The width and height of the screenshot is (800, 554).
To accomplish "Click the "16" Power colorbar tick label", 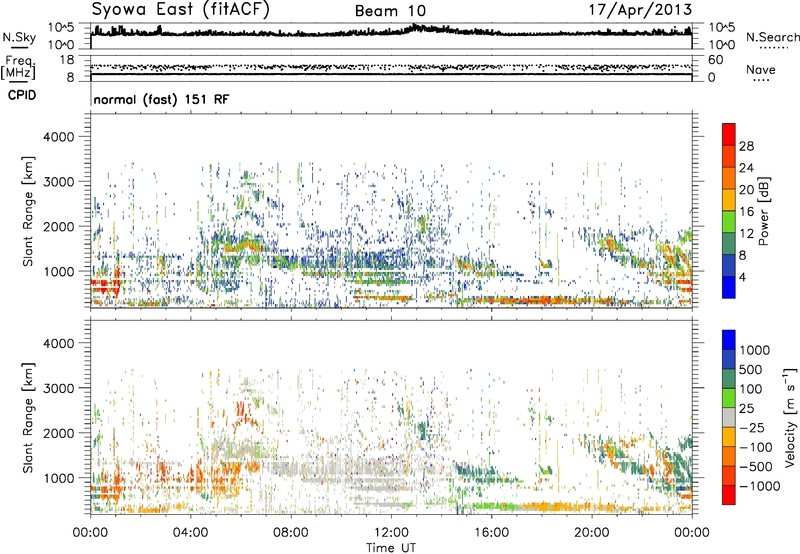I will pyautogui.click(x=746, y=212).
